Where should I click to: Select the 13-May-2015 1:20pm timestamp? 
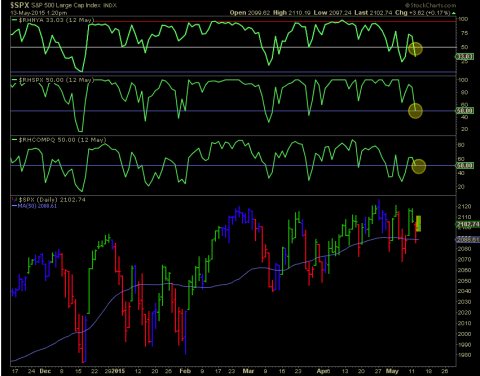pyautogui.click(x=38, y=13)
